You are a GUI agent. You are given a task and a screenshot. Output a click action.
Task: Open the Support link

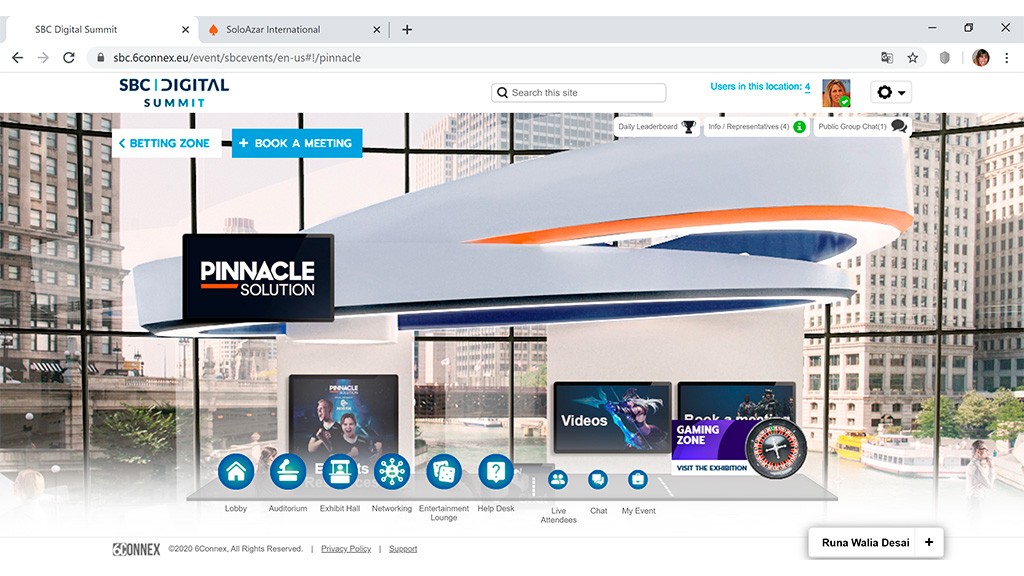[403, 549]
